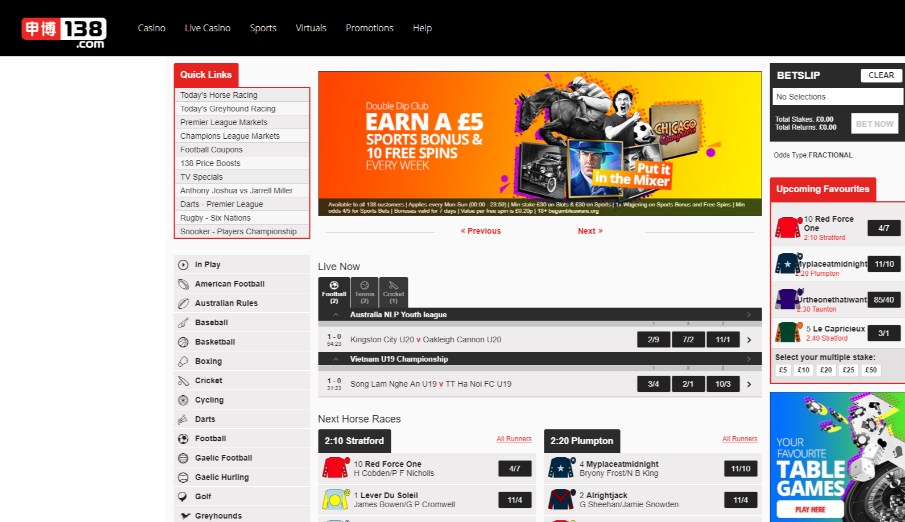The image size is (905, 522).
Task: Open Help menu
Action: coord(422,28)
